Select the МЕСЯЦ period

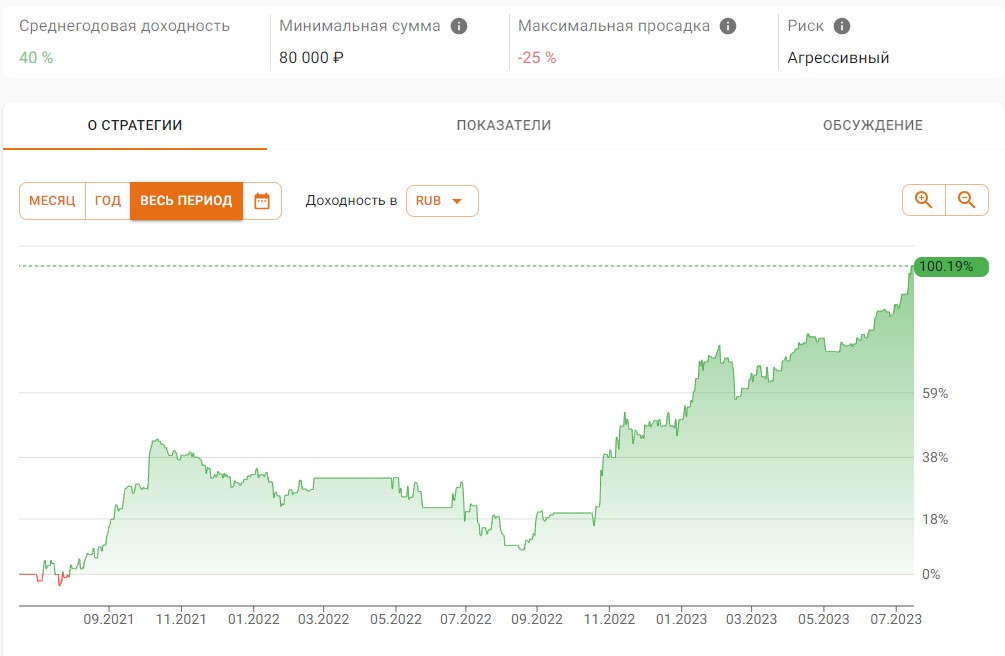pos(53,201)
